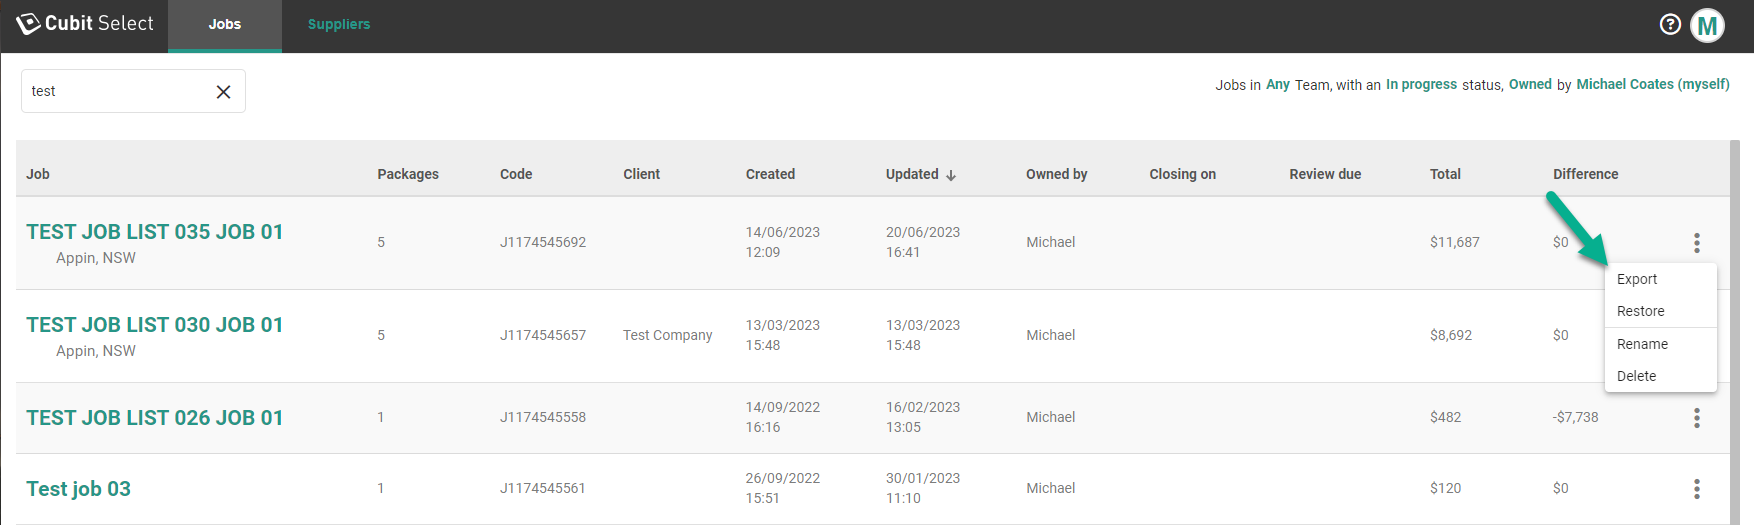Image resolution: width=1754 pixels, height=525 pixels.
Task: Choose Export from the context menu
Action: click(1637, 279)
